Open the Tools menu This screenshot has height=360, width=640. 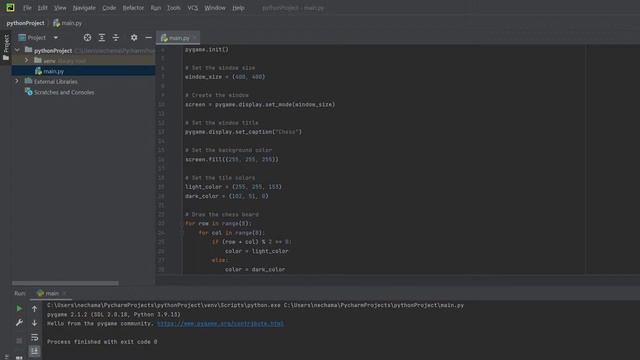click(173, 8)
